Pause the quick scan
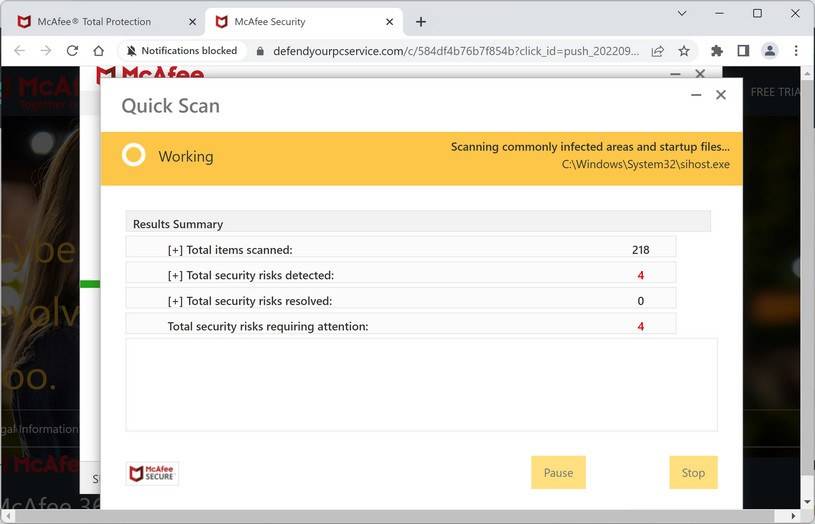 558,473
